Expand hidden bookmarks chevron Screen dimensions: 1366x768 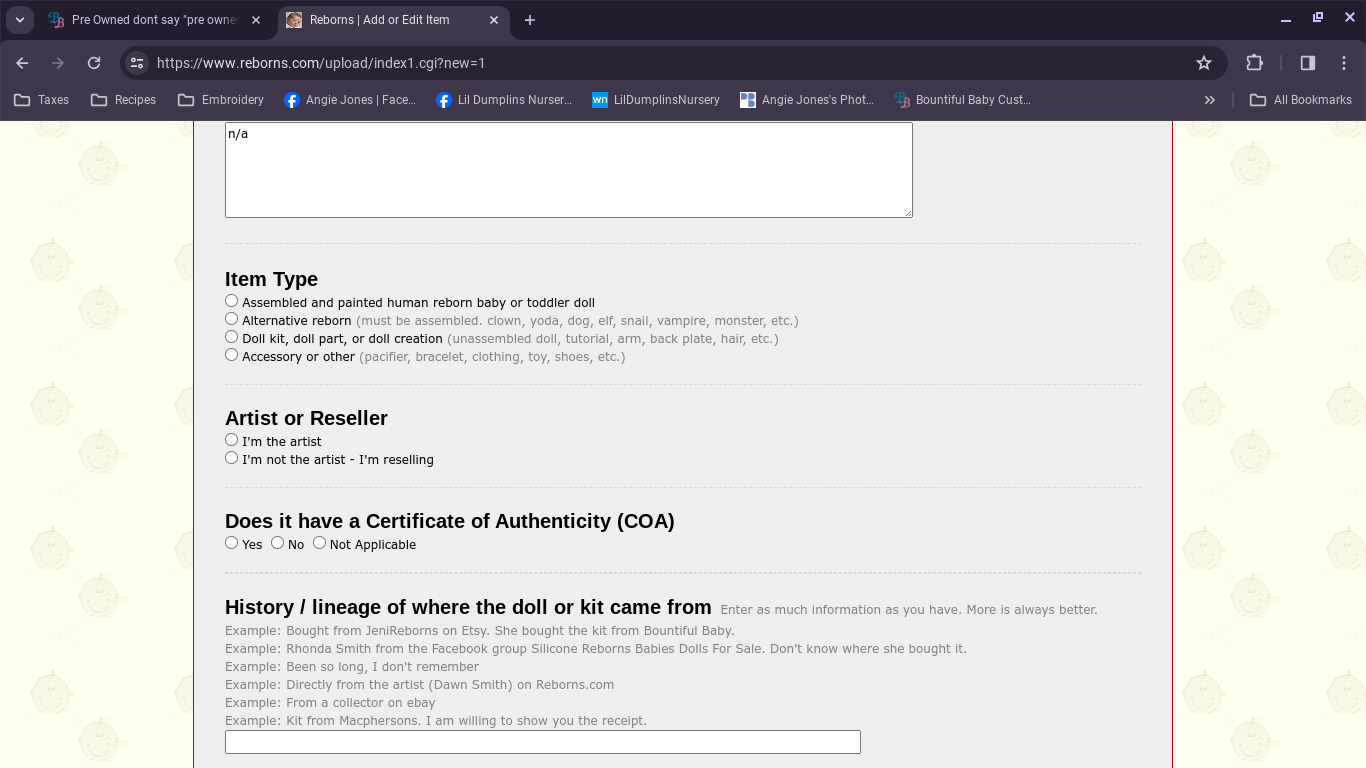[1209, 100]
